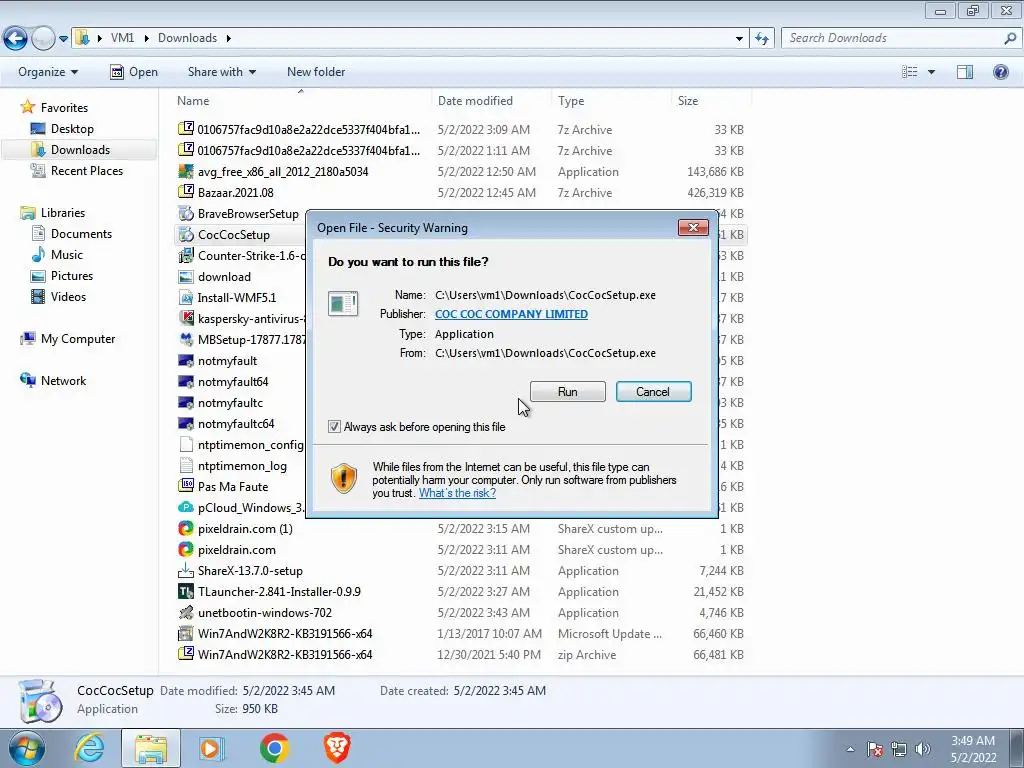This screenshot has width=1024, height=768.
Task: Select Libraries in navigation pane
Action: point(63,213)
